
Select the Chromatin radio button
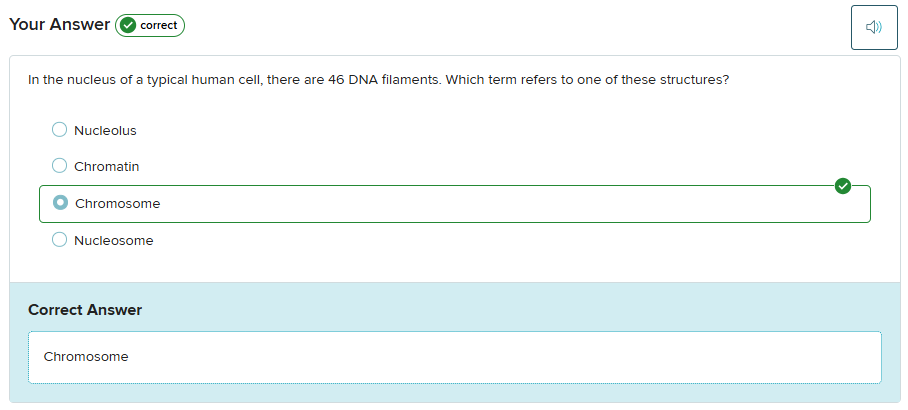59,166
